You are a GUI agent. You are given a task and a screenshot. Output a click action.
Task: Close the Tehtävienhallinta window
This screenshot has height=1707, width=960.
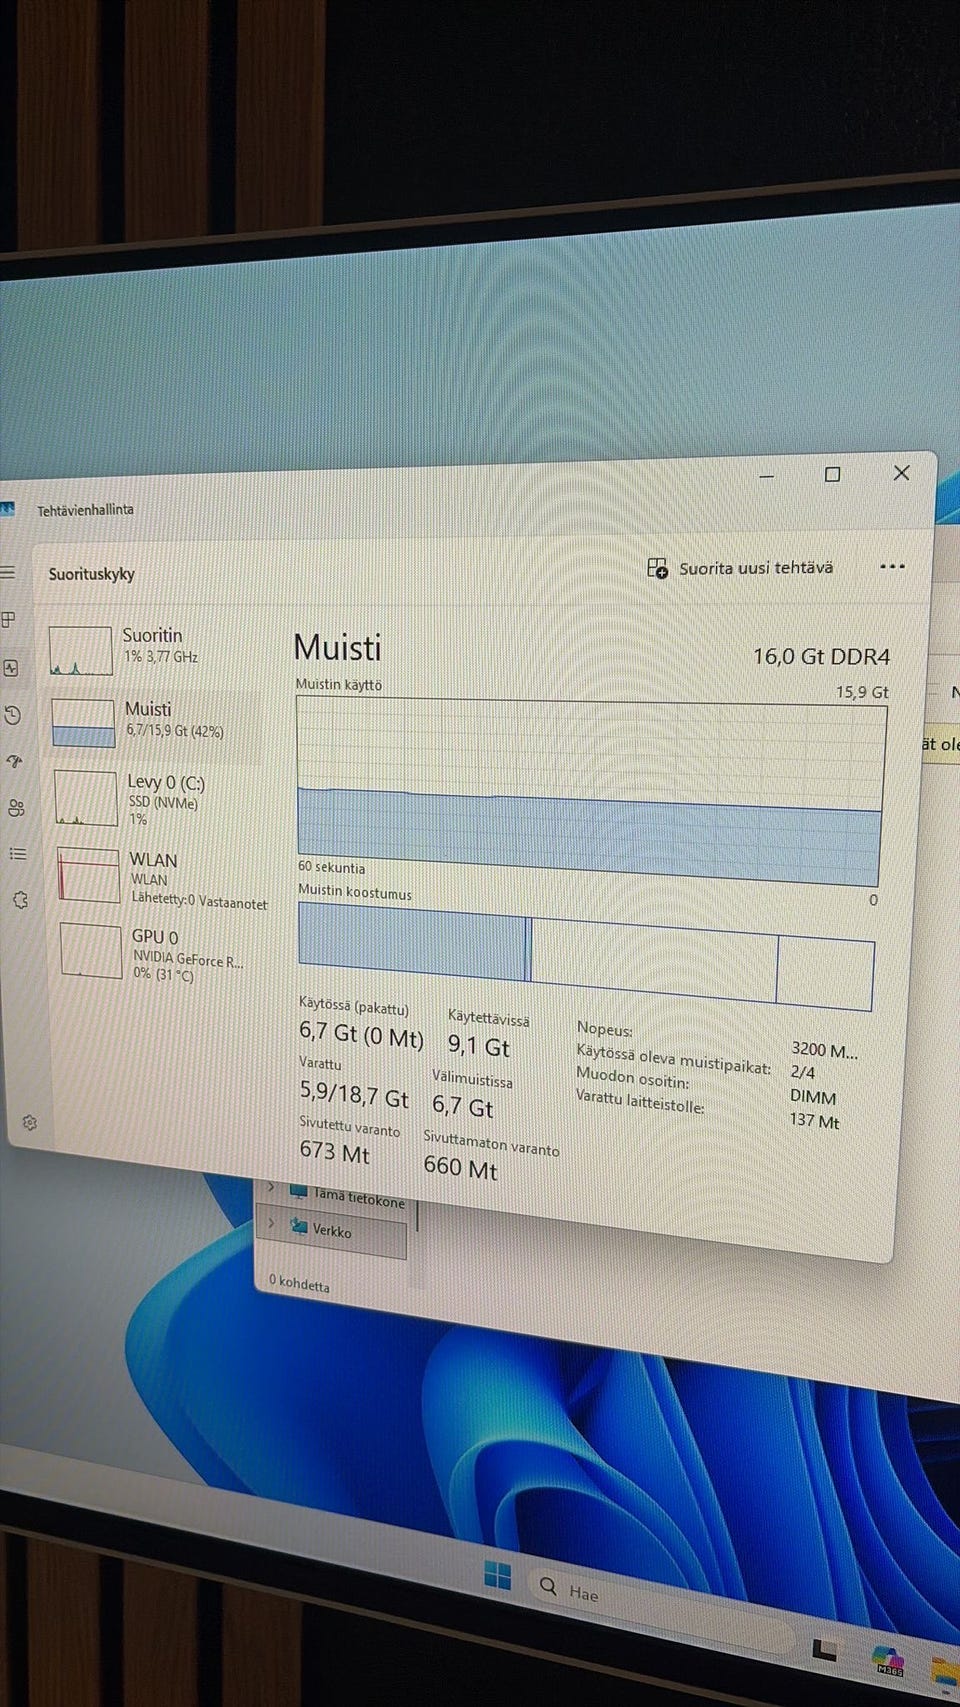[x=901, y=473]
